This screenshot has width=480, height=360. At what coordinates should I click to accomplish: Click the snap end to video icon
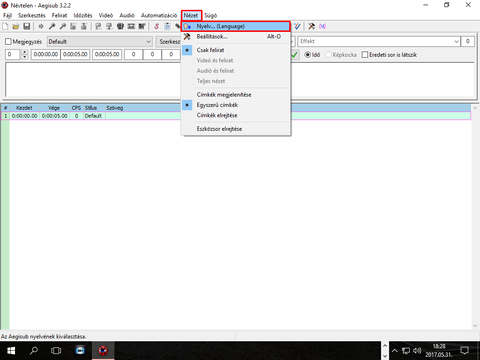click(109, 26)
